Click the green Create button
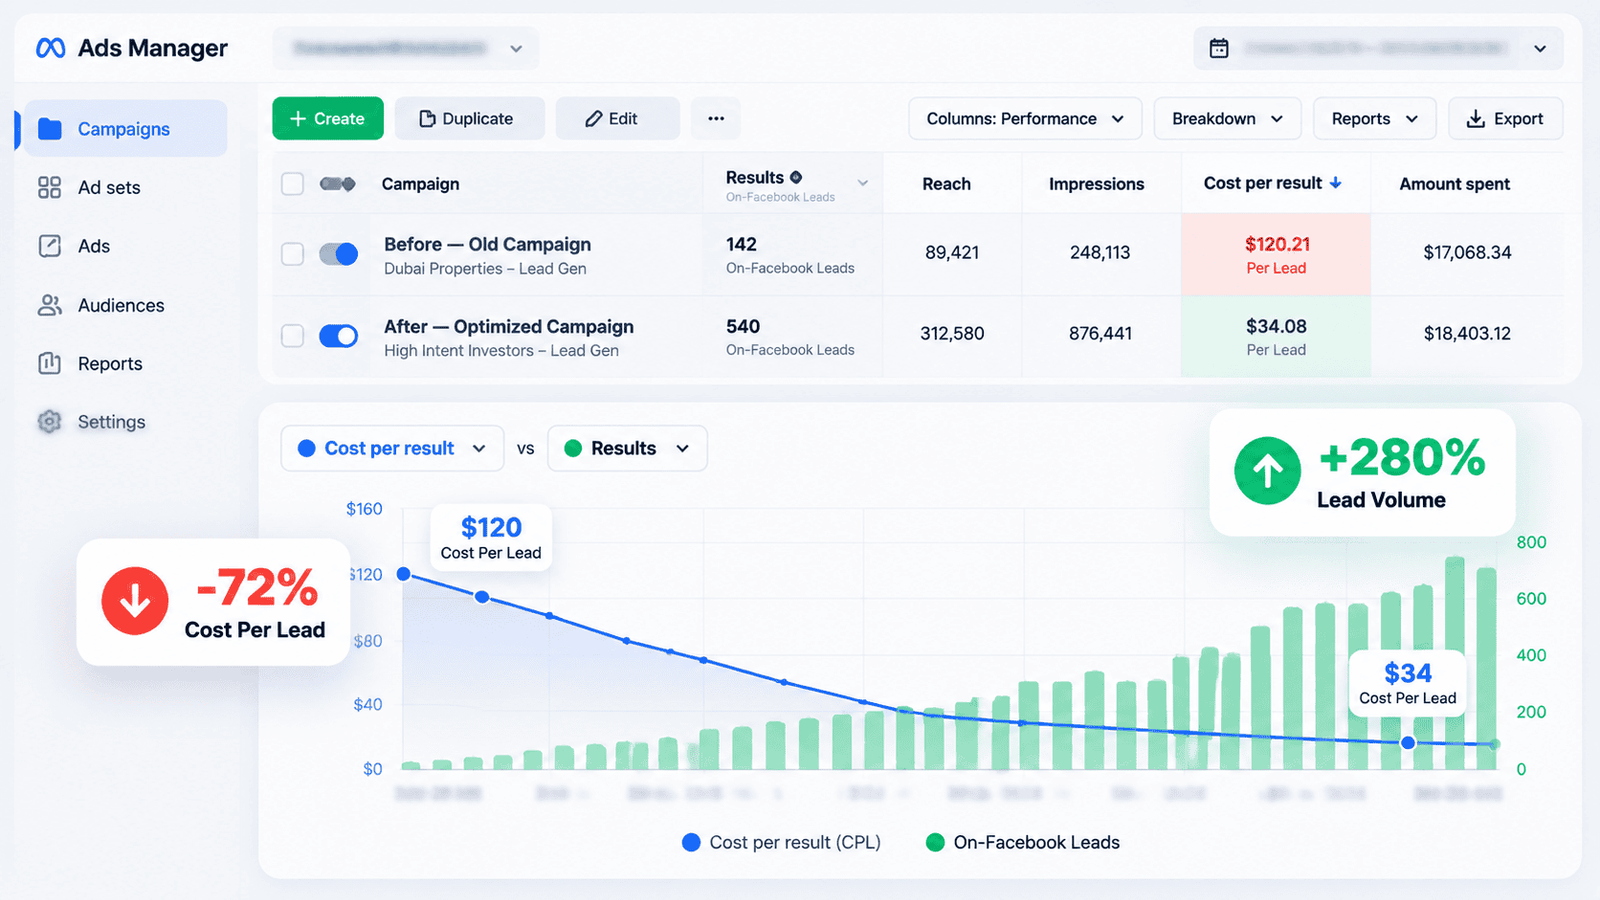The width and height of the screenshot is (1600, 900). click(x=328, y=118)
